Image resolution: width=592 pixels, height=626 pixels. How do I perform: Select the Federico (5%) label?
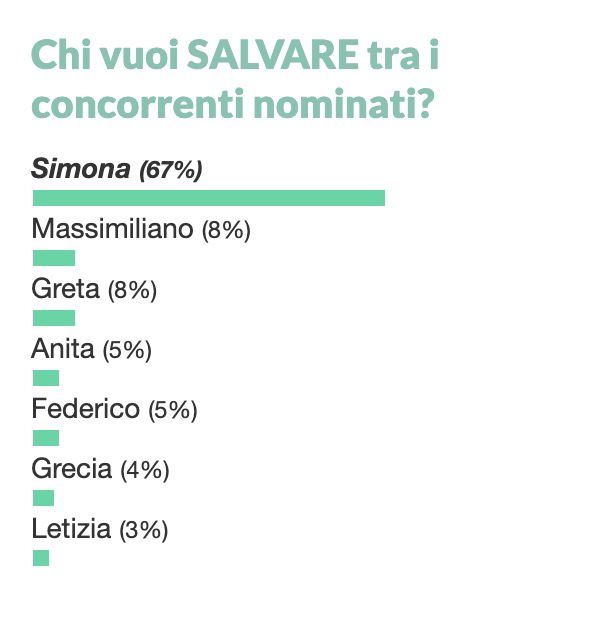(x=115, y=409)
